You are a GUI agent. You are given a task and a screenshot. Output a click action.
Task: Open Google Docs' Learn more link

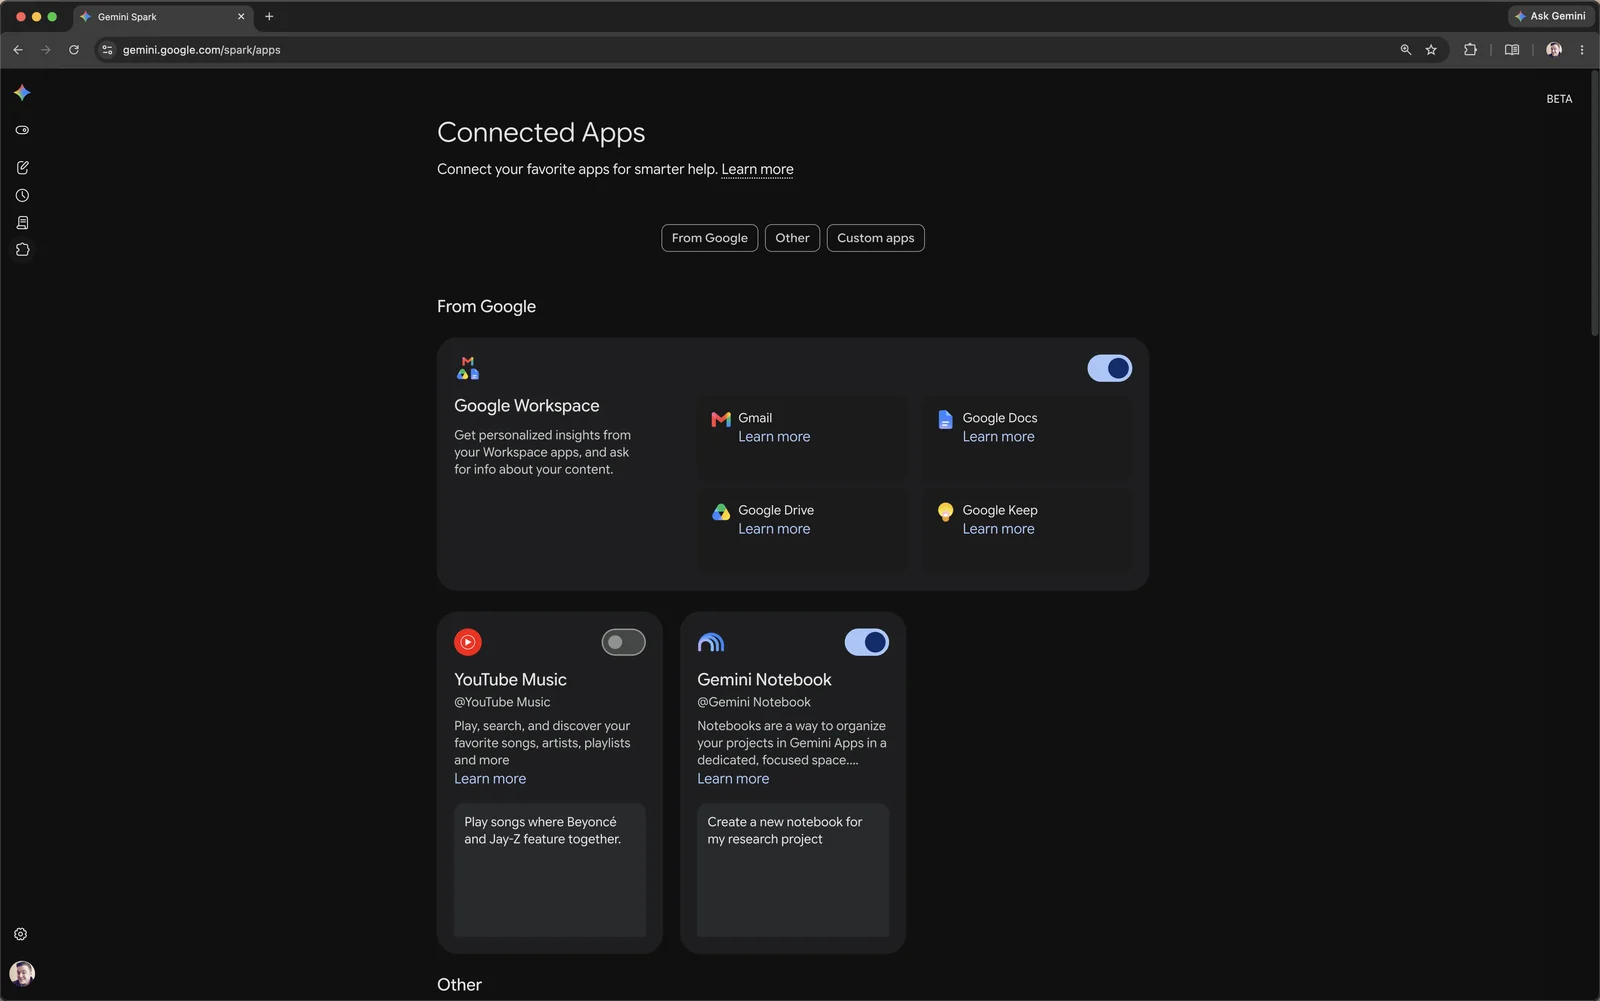coord(998,437)
